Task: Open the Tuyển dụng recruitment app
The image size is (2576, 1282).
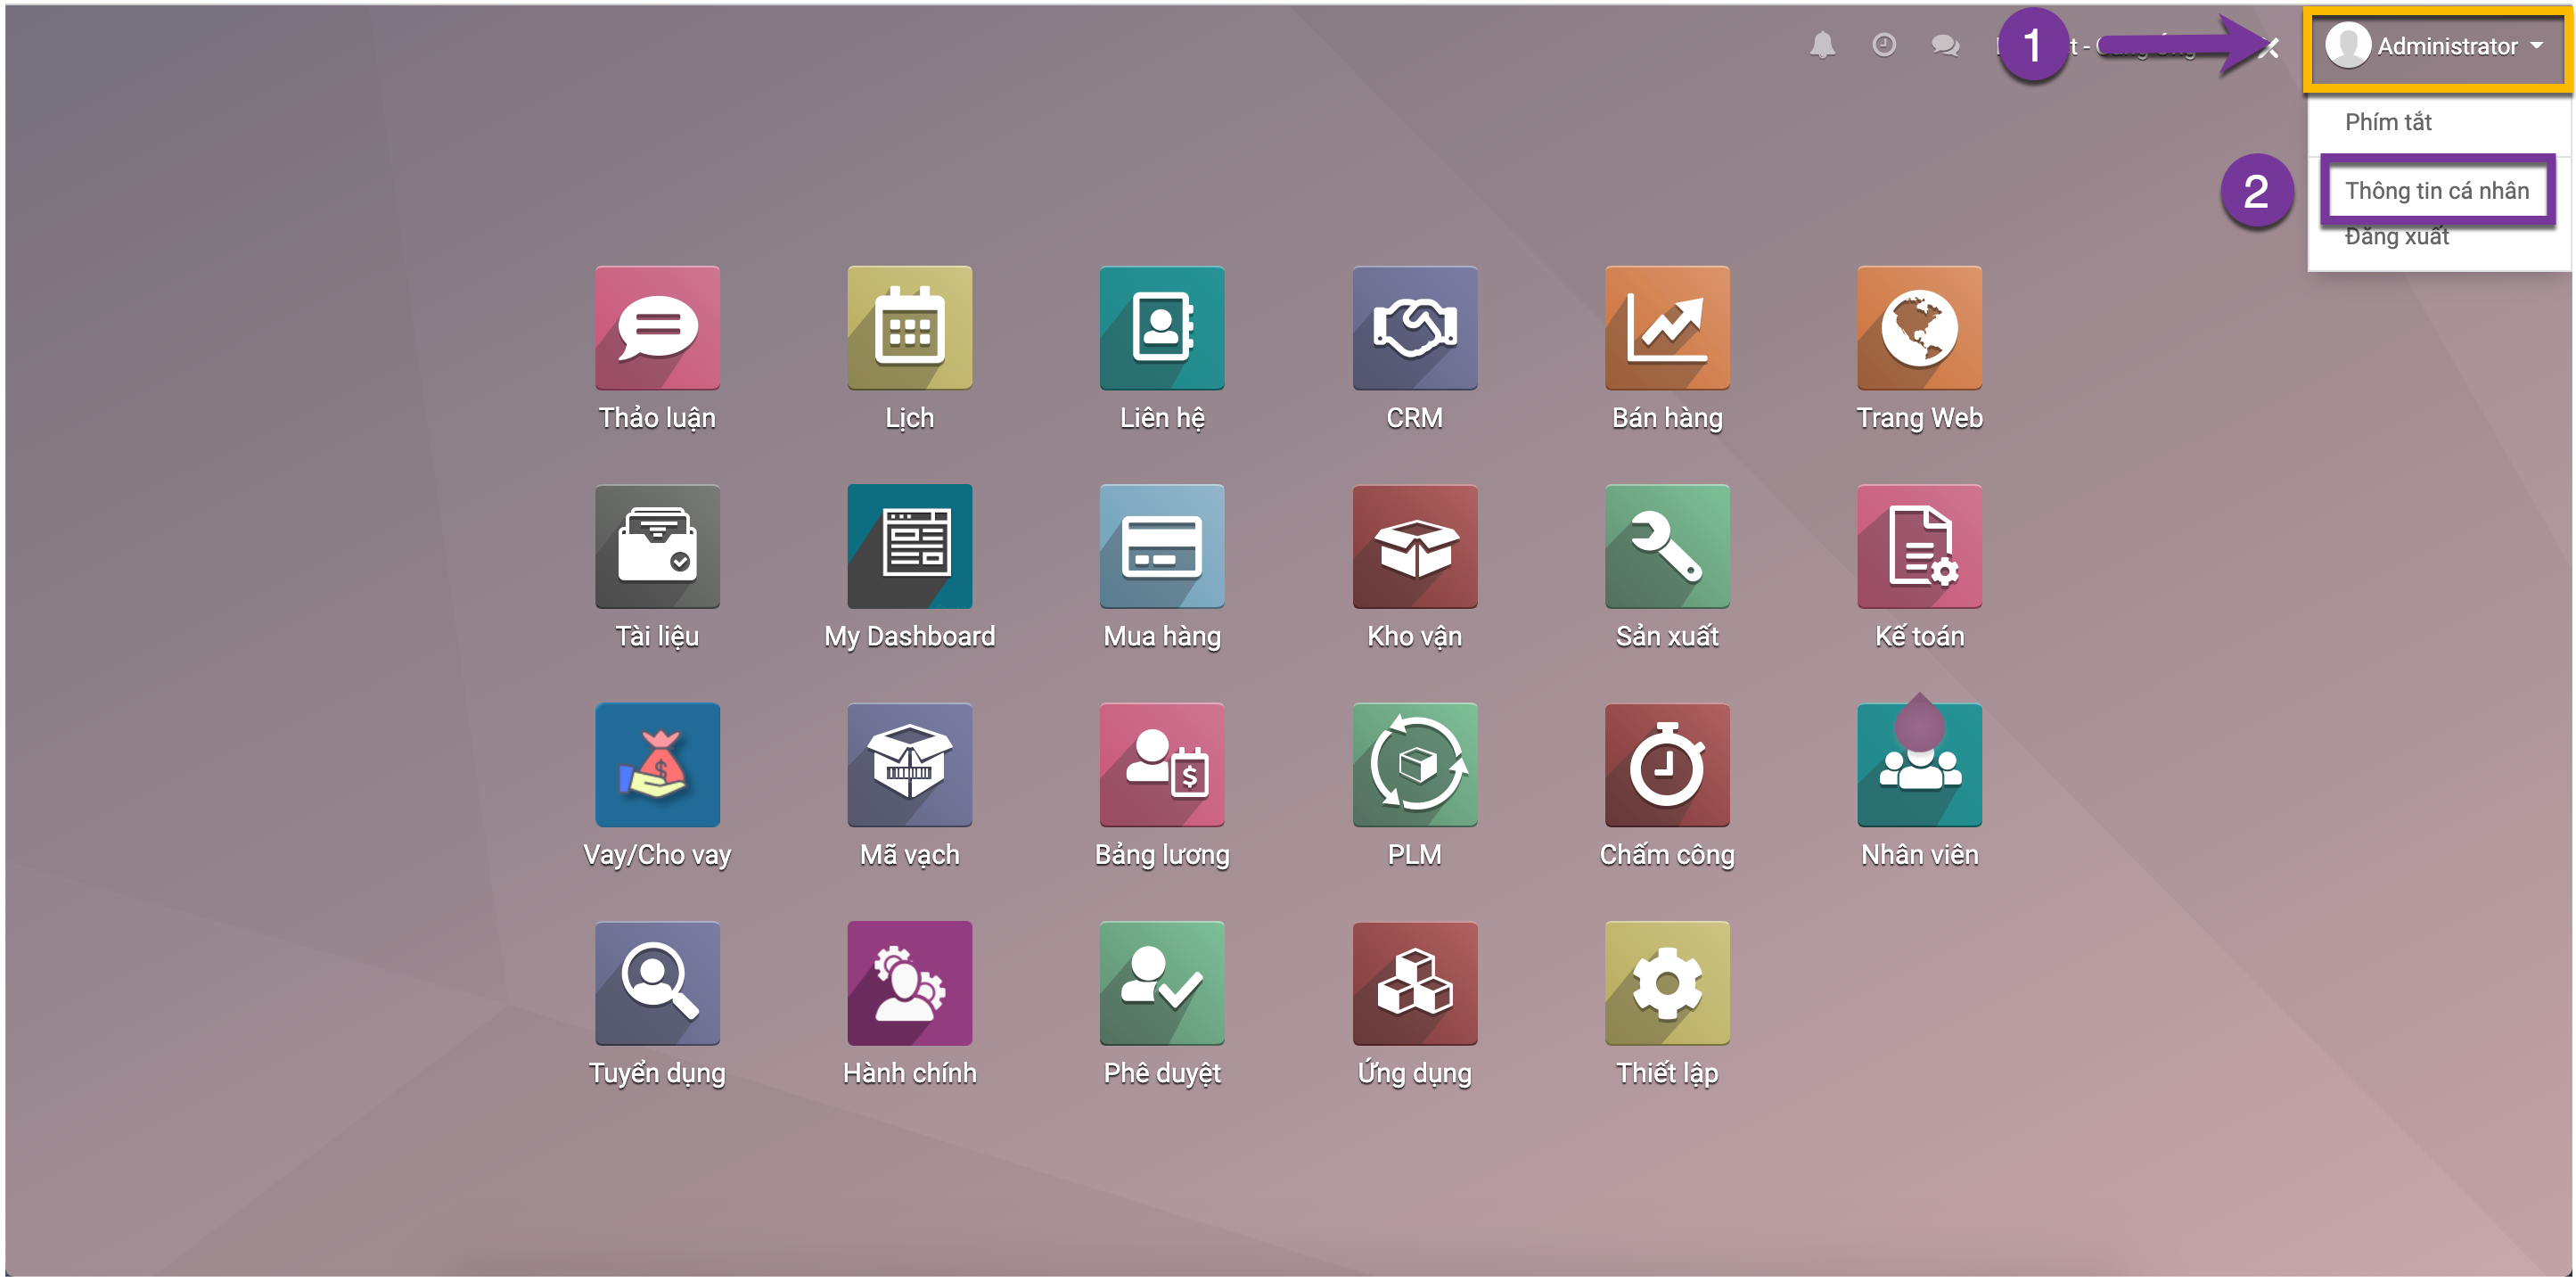Action: pyautogui.click(x=657, y=983)
